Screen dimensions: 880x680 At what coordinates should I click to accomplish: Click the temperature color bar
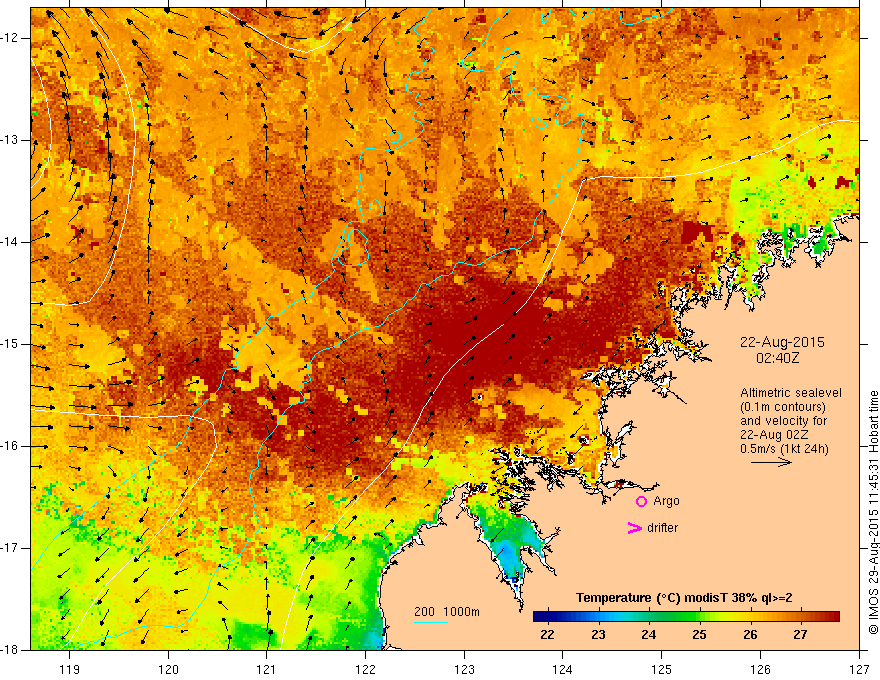[x=686, y=617]
